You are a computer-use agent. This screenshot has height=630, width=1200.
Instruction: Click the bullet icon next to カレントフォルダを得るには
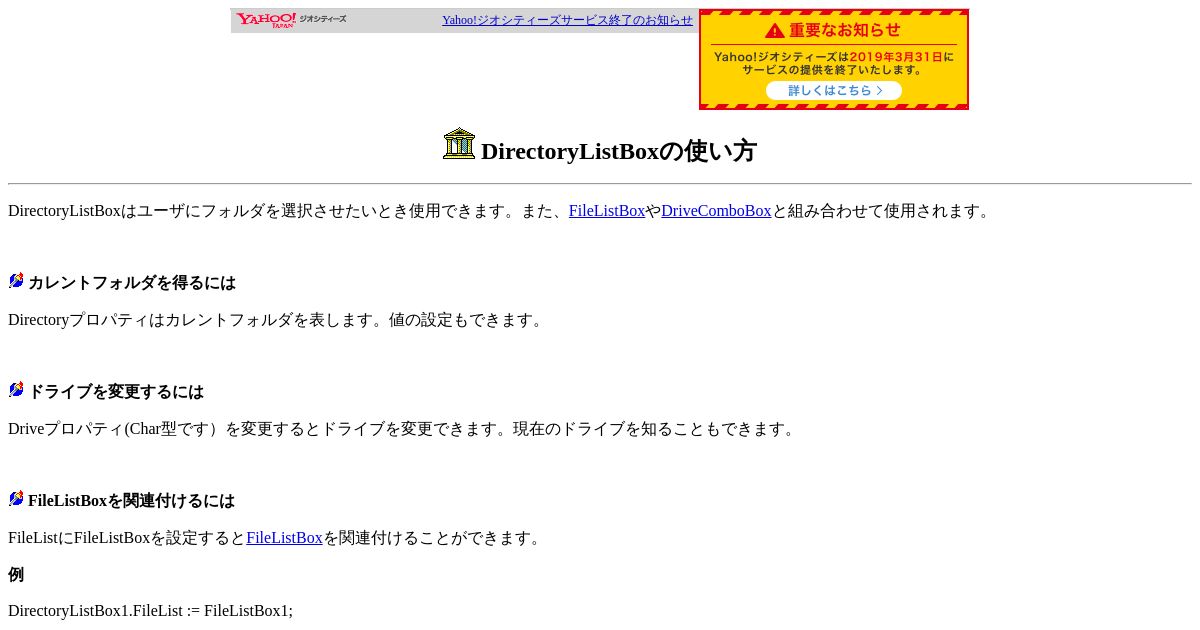(x=16, y=281)
